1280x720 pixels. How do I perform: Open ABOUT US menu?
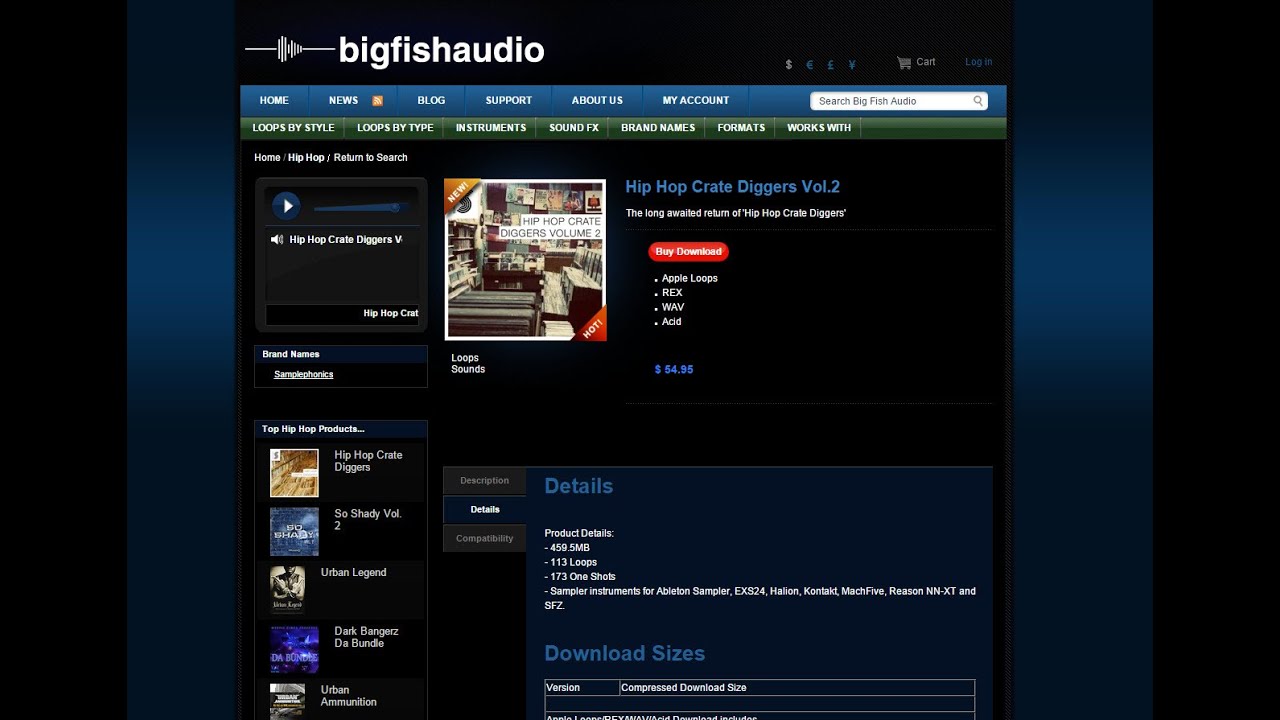[x=597, y=100]
